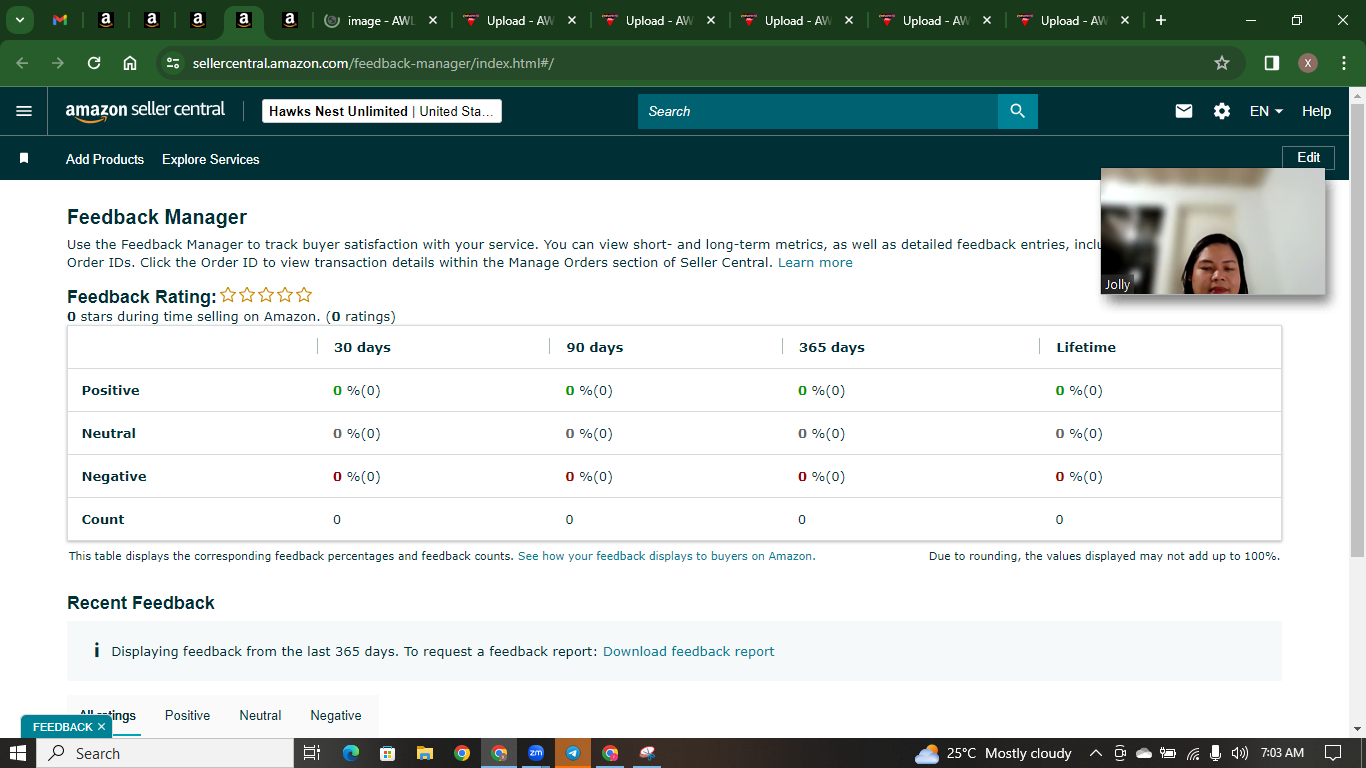Select the Neutral feedback tab

(260, 715)
